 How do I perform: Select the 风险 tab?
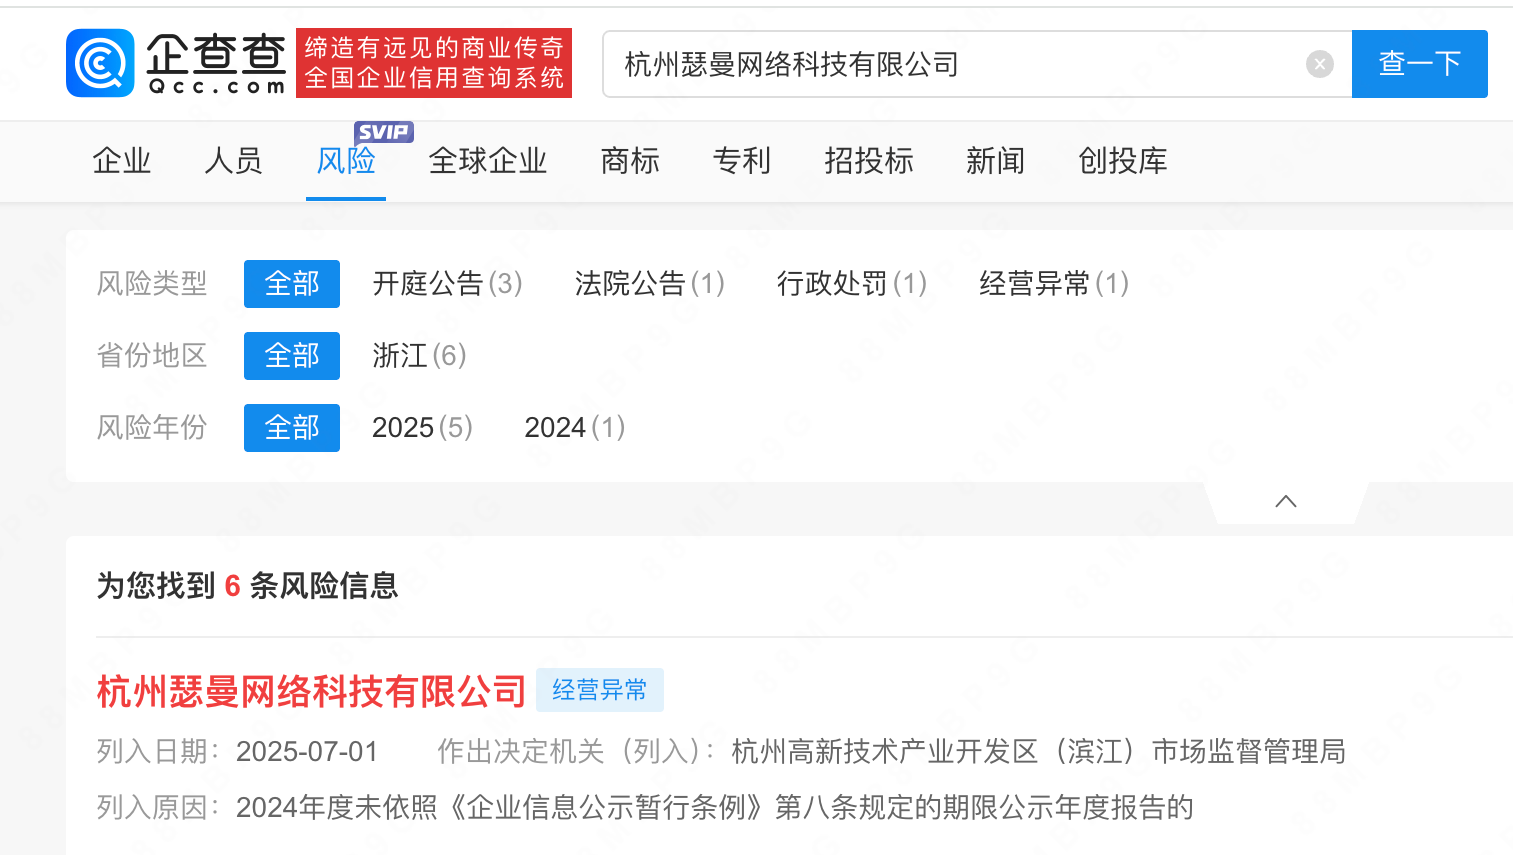pyautogui.click(x=346, y=160)
